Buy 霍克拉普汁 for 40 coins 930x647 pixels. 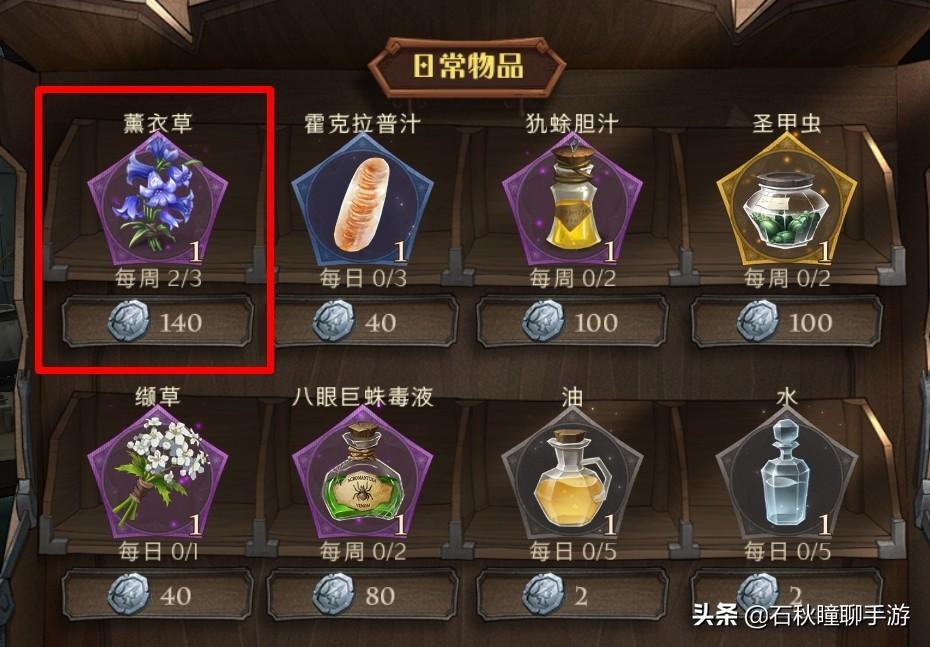[x=362, y=322]
